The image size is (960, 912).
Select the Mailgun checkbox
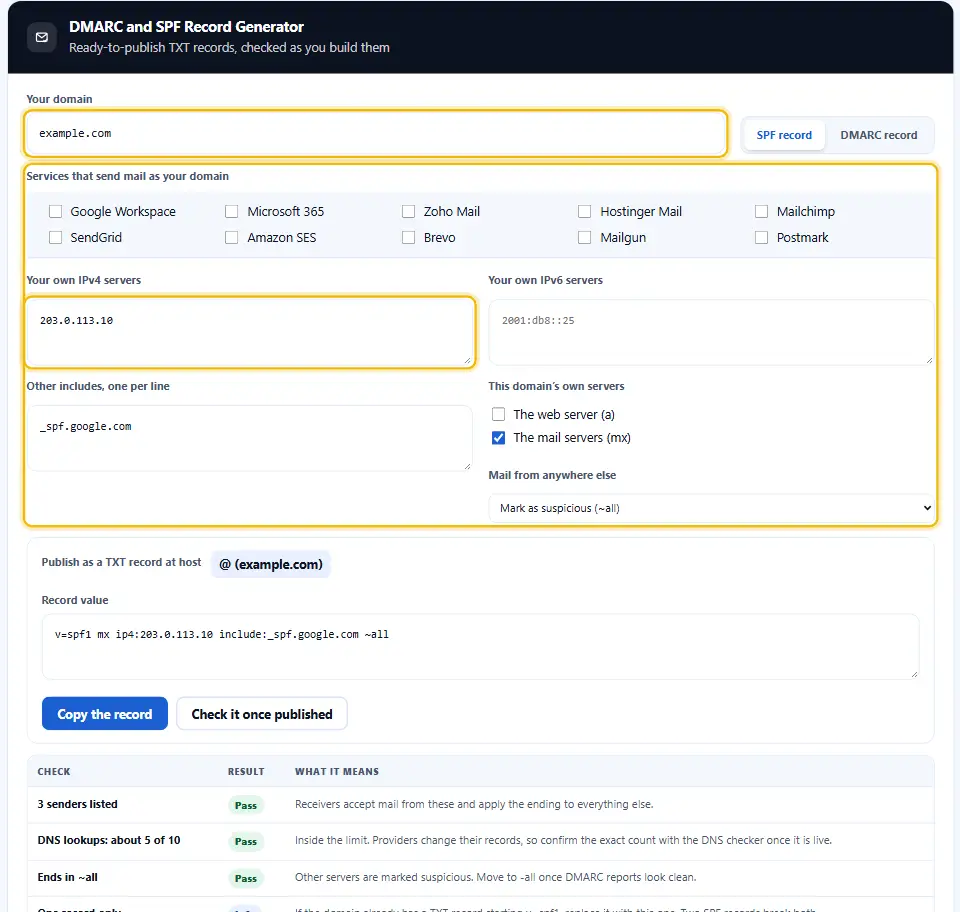tap(585, 237)
